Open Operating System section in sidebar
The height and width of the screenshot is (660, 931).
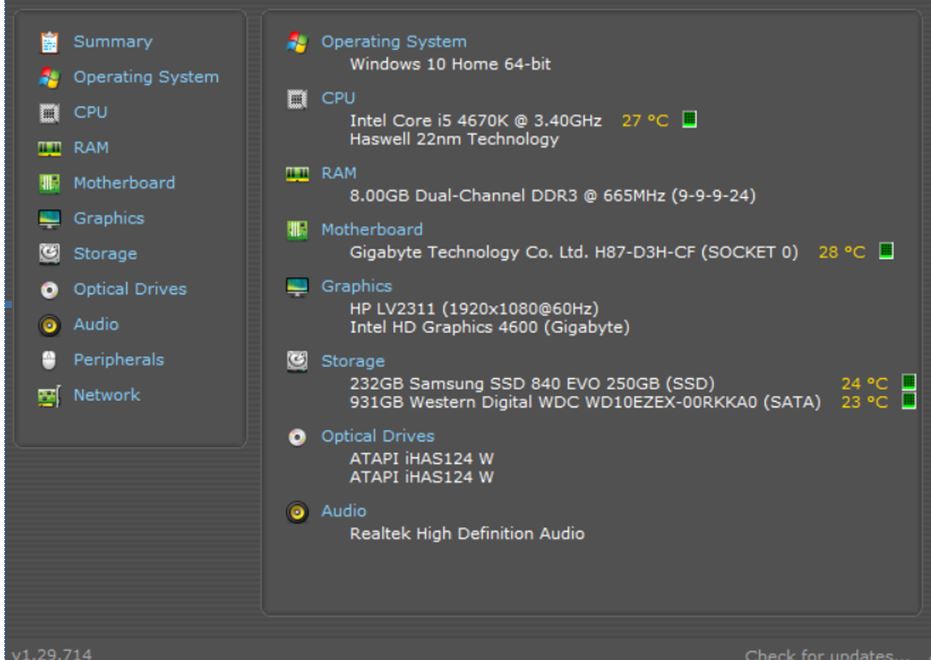[146, 77]
